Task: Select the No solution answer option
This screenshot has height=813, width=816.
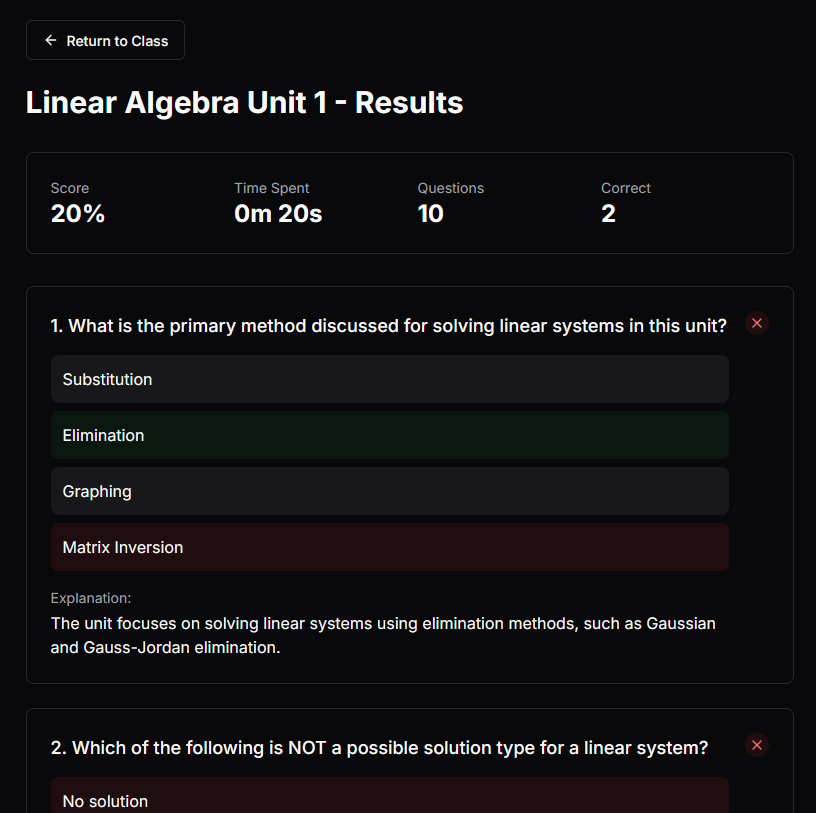Action: point(390,795)
